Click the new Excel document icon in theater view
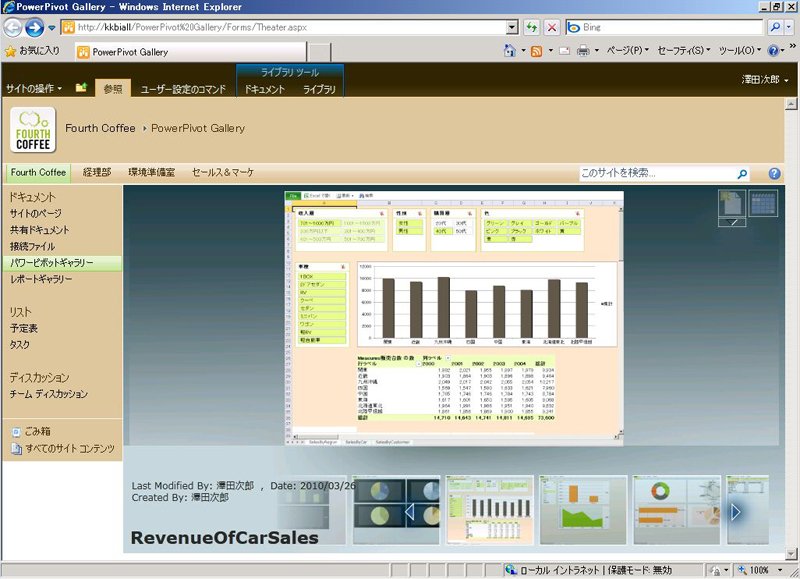Viewport: 800px width, 579px height. [x=732, y=203]
